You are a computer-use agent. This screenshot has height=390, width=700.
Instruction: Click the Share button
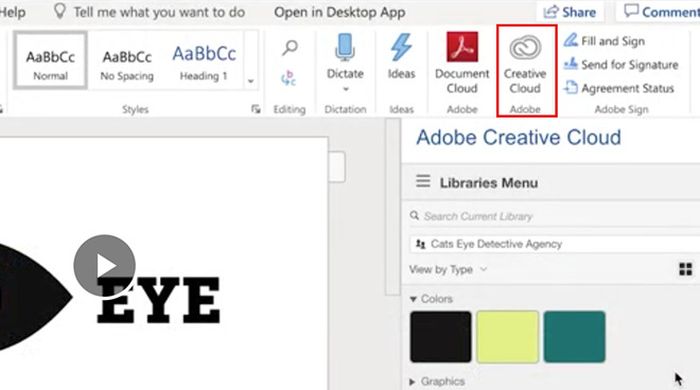[570, 12]
